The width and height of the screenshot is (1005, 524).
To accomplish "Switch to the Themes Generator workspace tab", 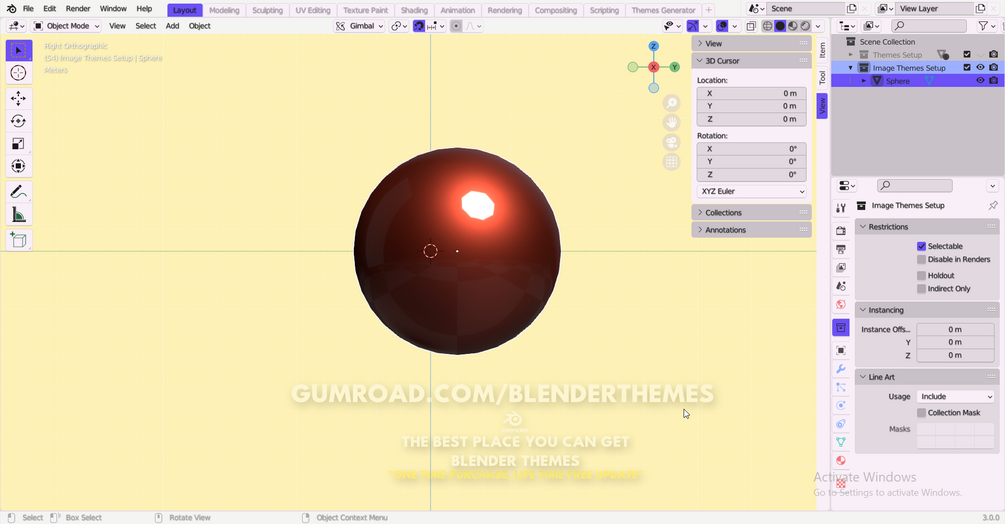I will tap(663, 10).
